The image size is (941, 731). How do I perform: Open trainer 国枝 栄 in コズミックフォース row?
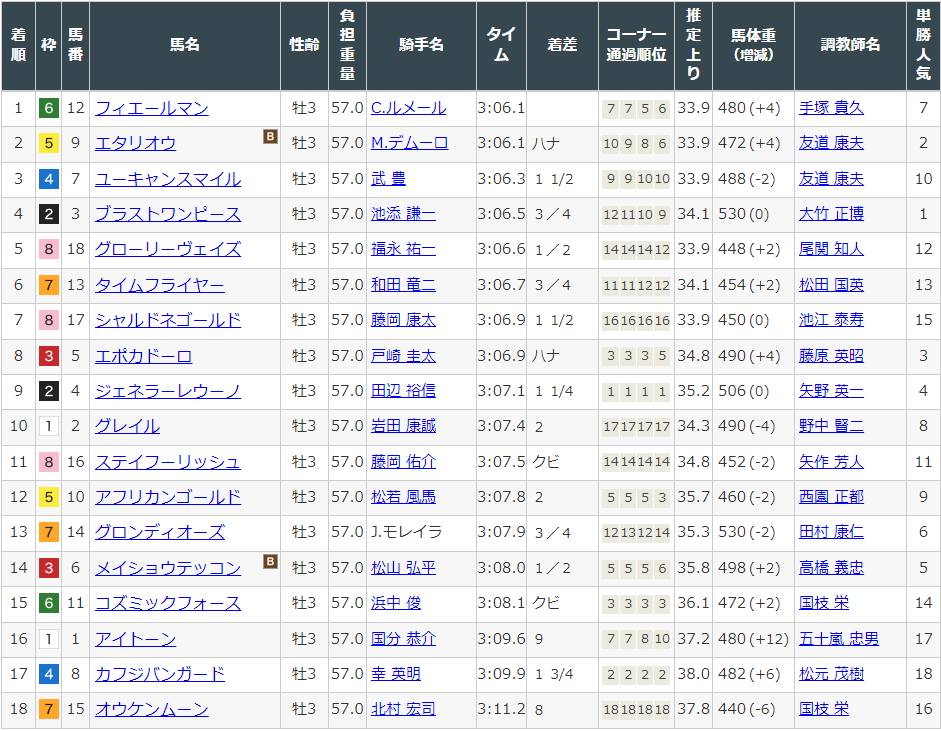824,603
